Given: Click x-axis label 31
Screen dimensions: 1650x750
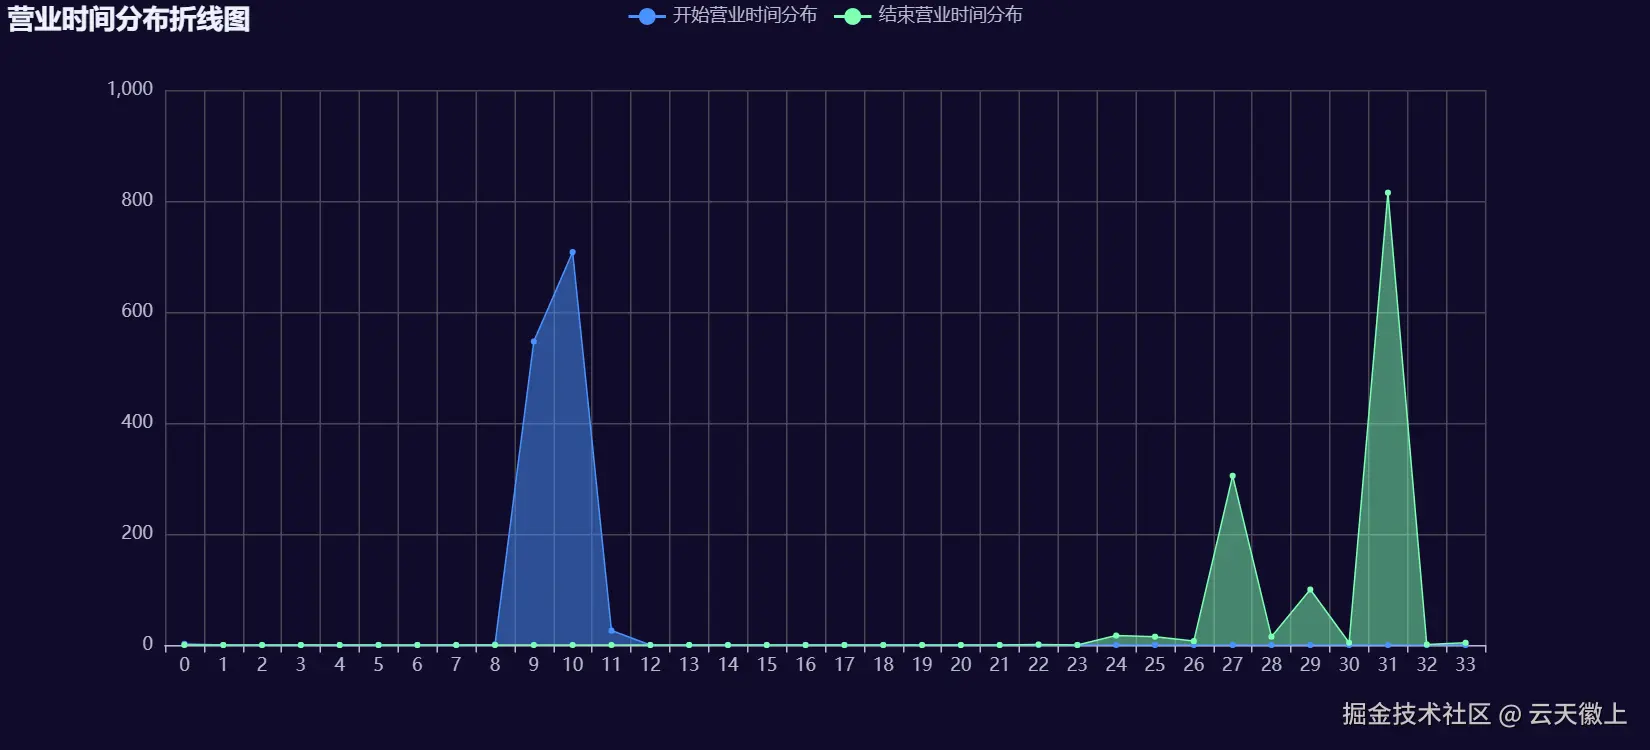Looking at the screenshot, I should [1388, 665].
